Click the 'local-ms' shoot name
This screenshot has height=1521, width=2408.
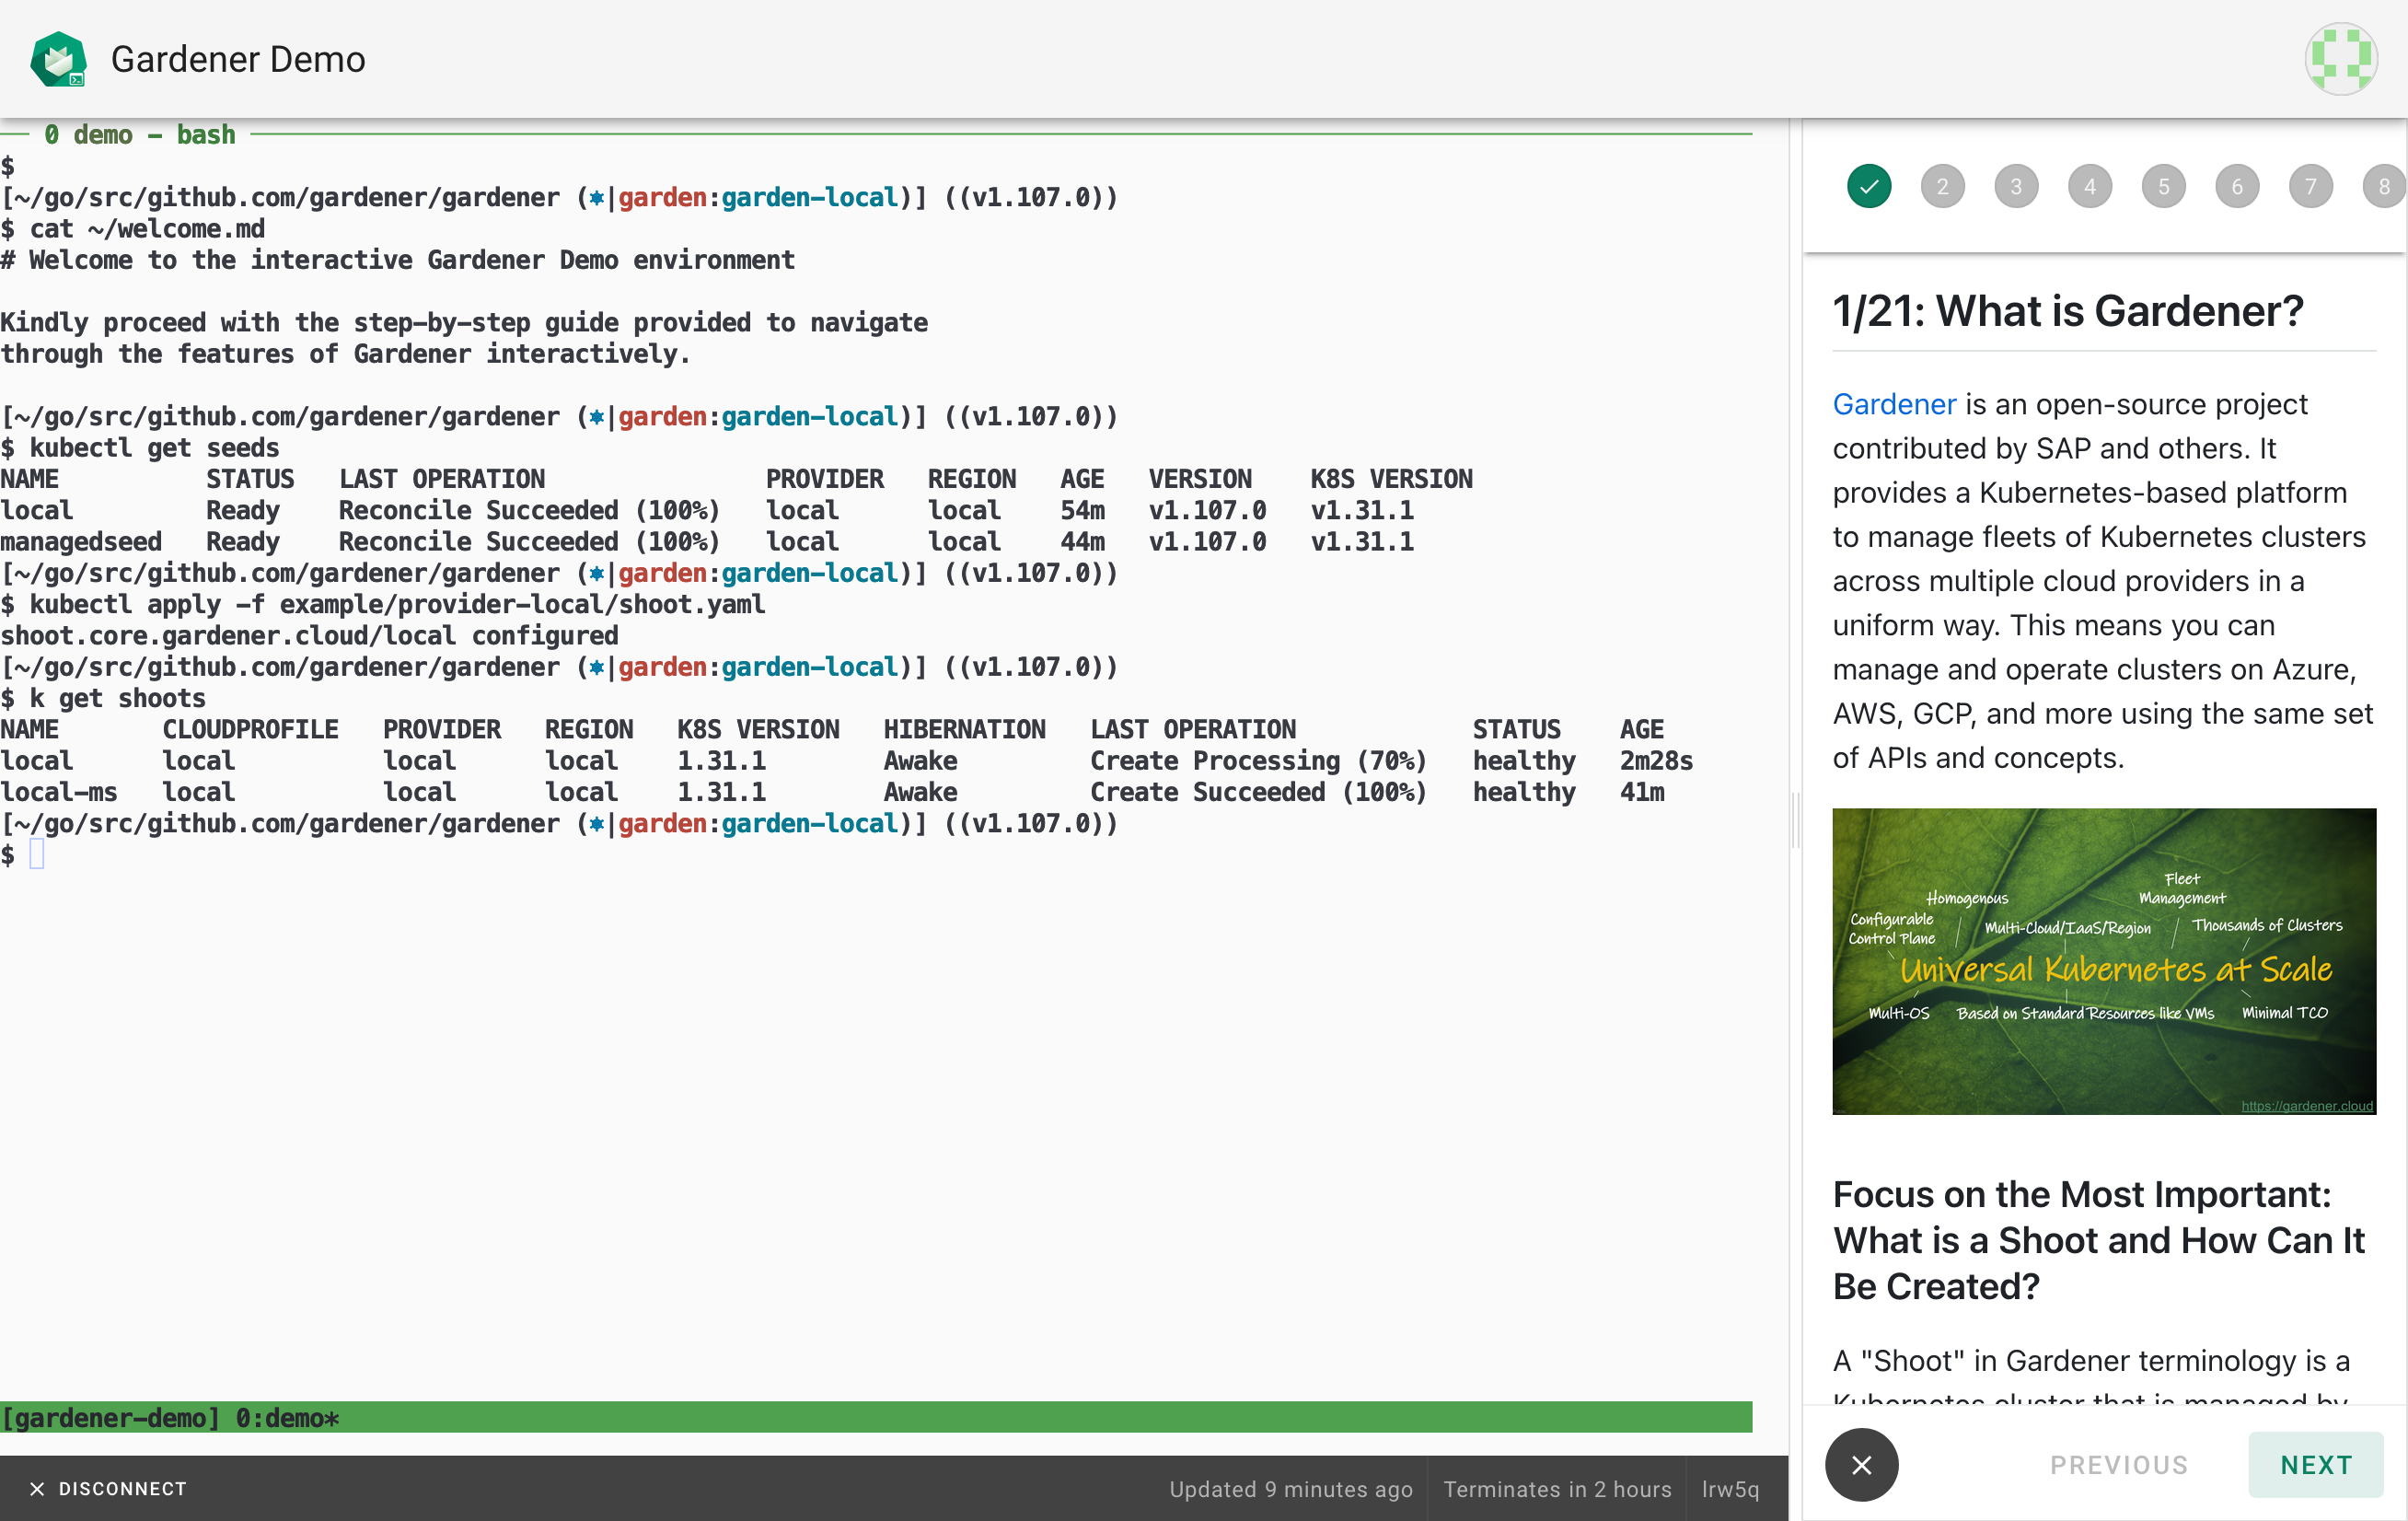pyautogui.click(x=58, y=791)
